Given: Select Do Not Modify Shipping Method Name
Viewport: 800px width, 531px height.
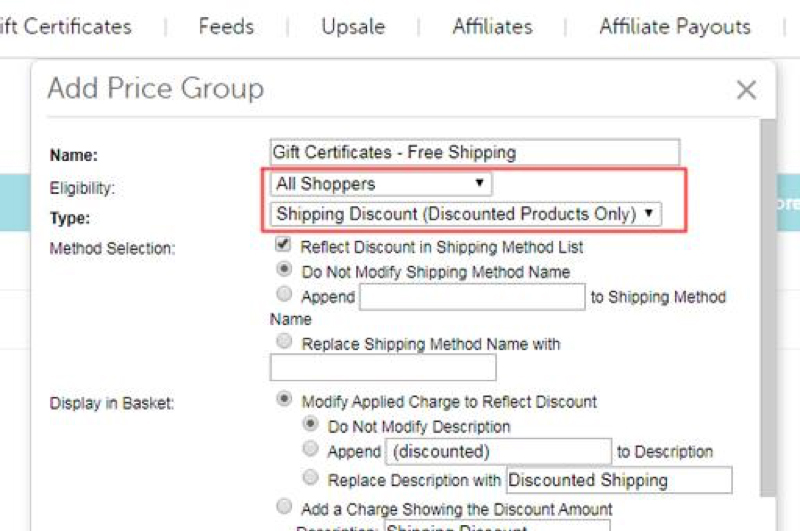Looking at the screenshot, I should click(284, 269).
